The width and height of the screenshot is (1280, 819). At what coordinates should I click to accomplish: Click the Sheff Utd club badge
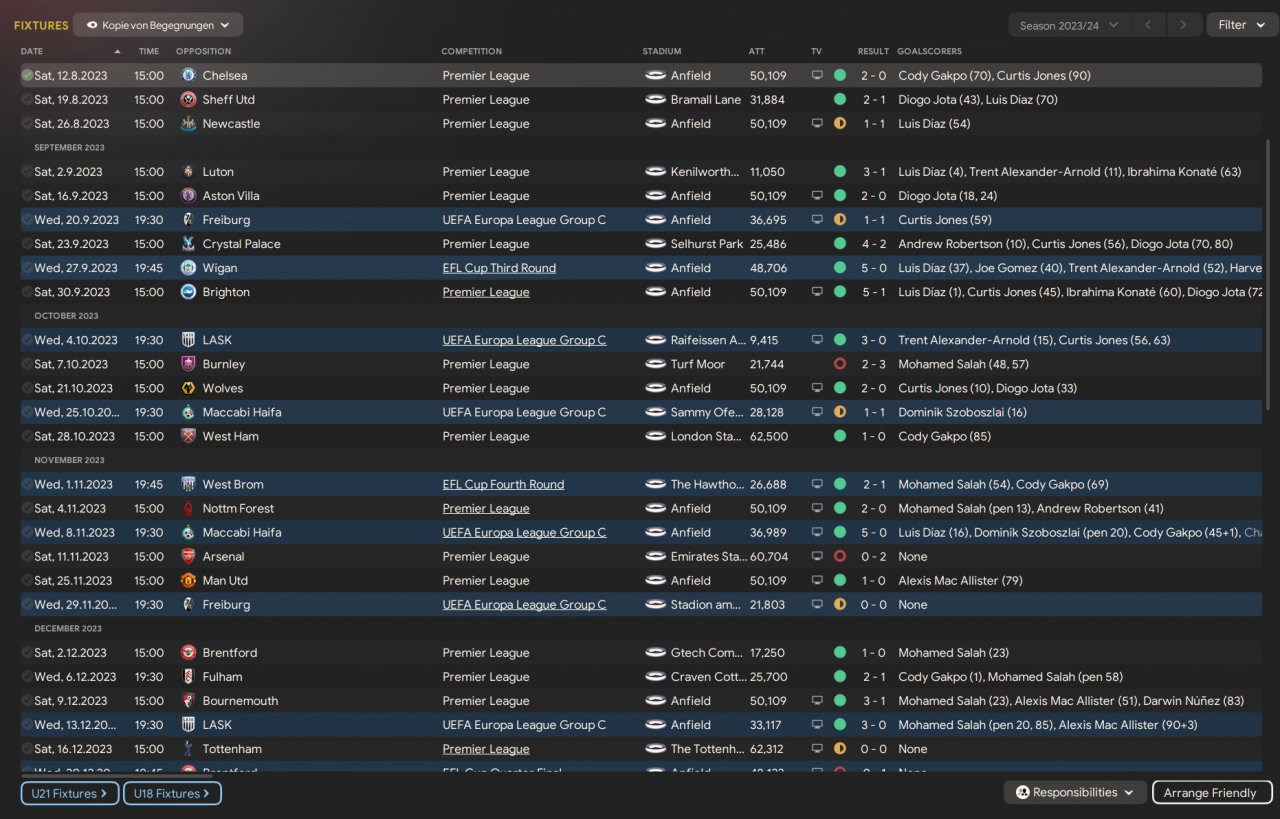click(188, 99)
